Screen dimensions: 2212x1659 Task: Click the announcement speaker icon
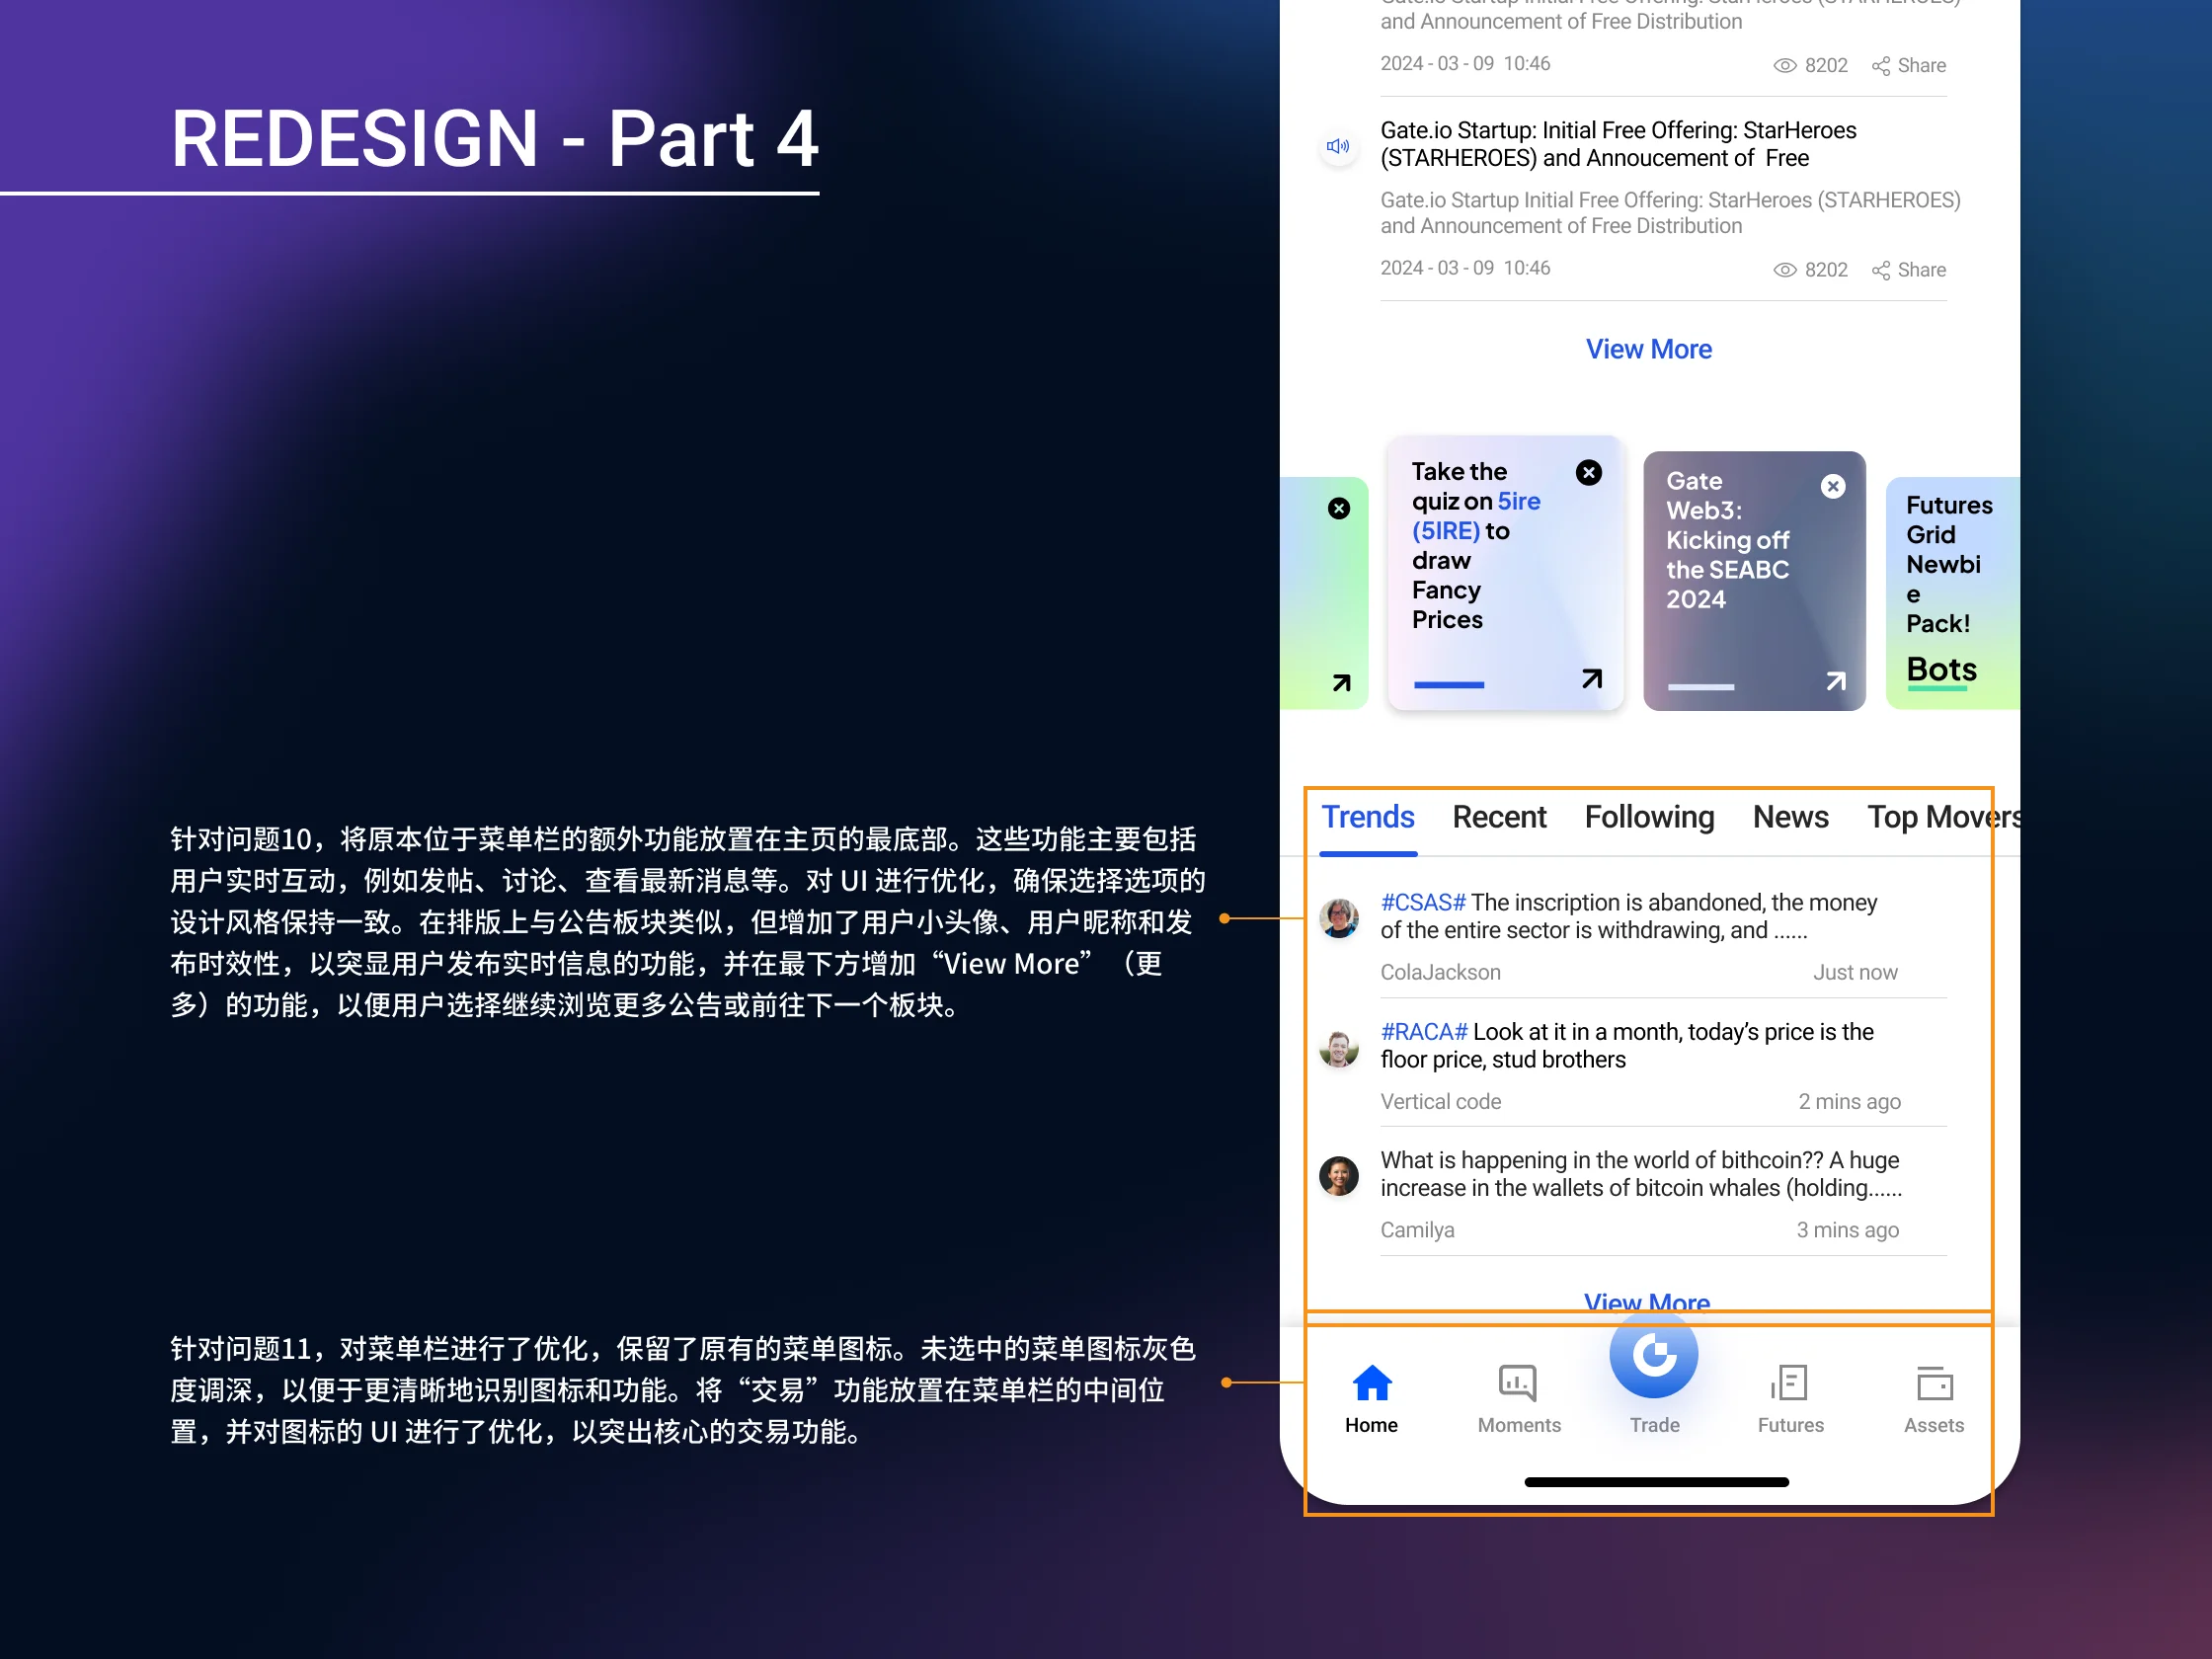[1338, 146]
